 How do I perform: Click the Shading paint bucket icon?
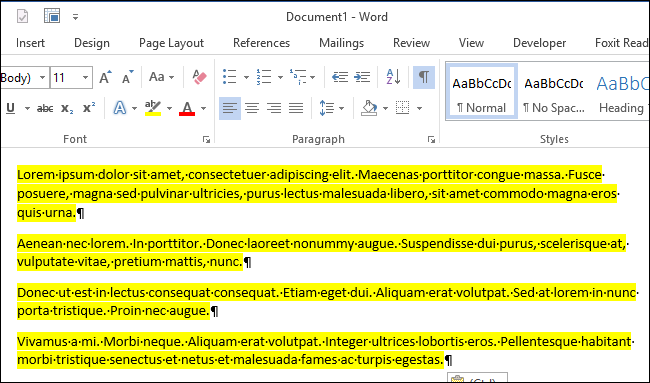[x=369, y=109]
